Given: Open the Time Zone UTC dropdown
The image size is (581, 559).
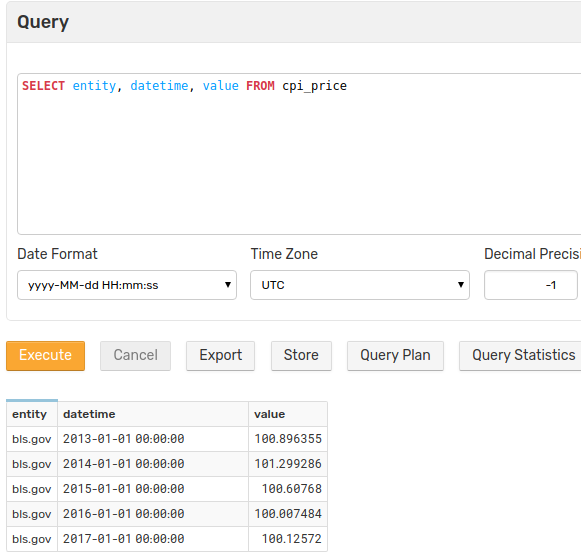Looking at the screenshot, I should click(x=360, y=285).
